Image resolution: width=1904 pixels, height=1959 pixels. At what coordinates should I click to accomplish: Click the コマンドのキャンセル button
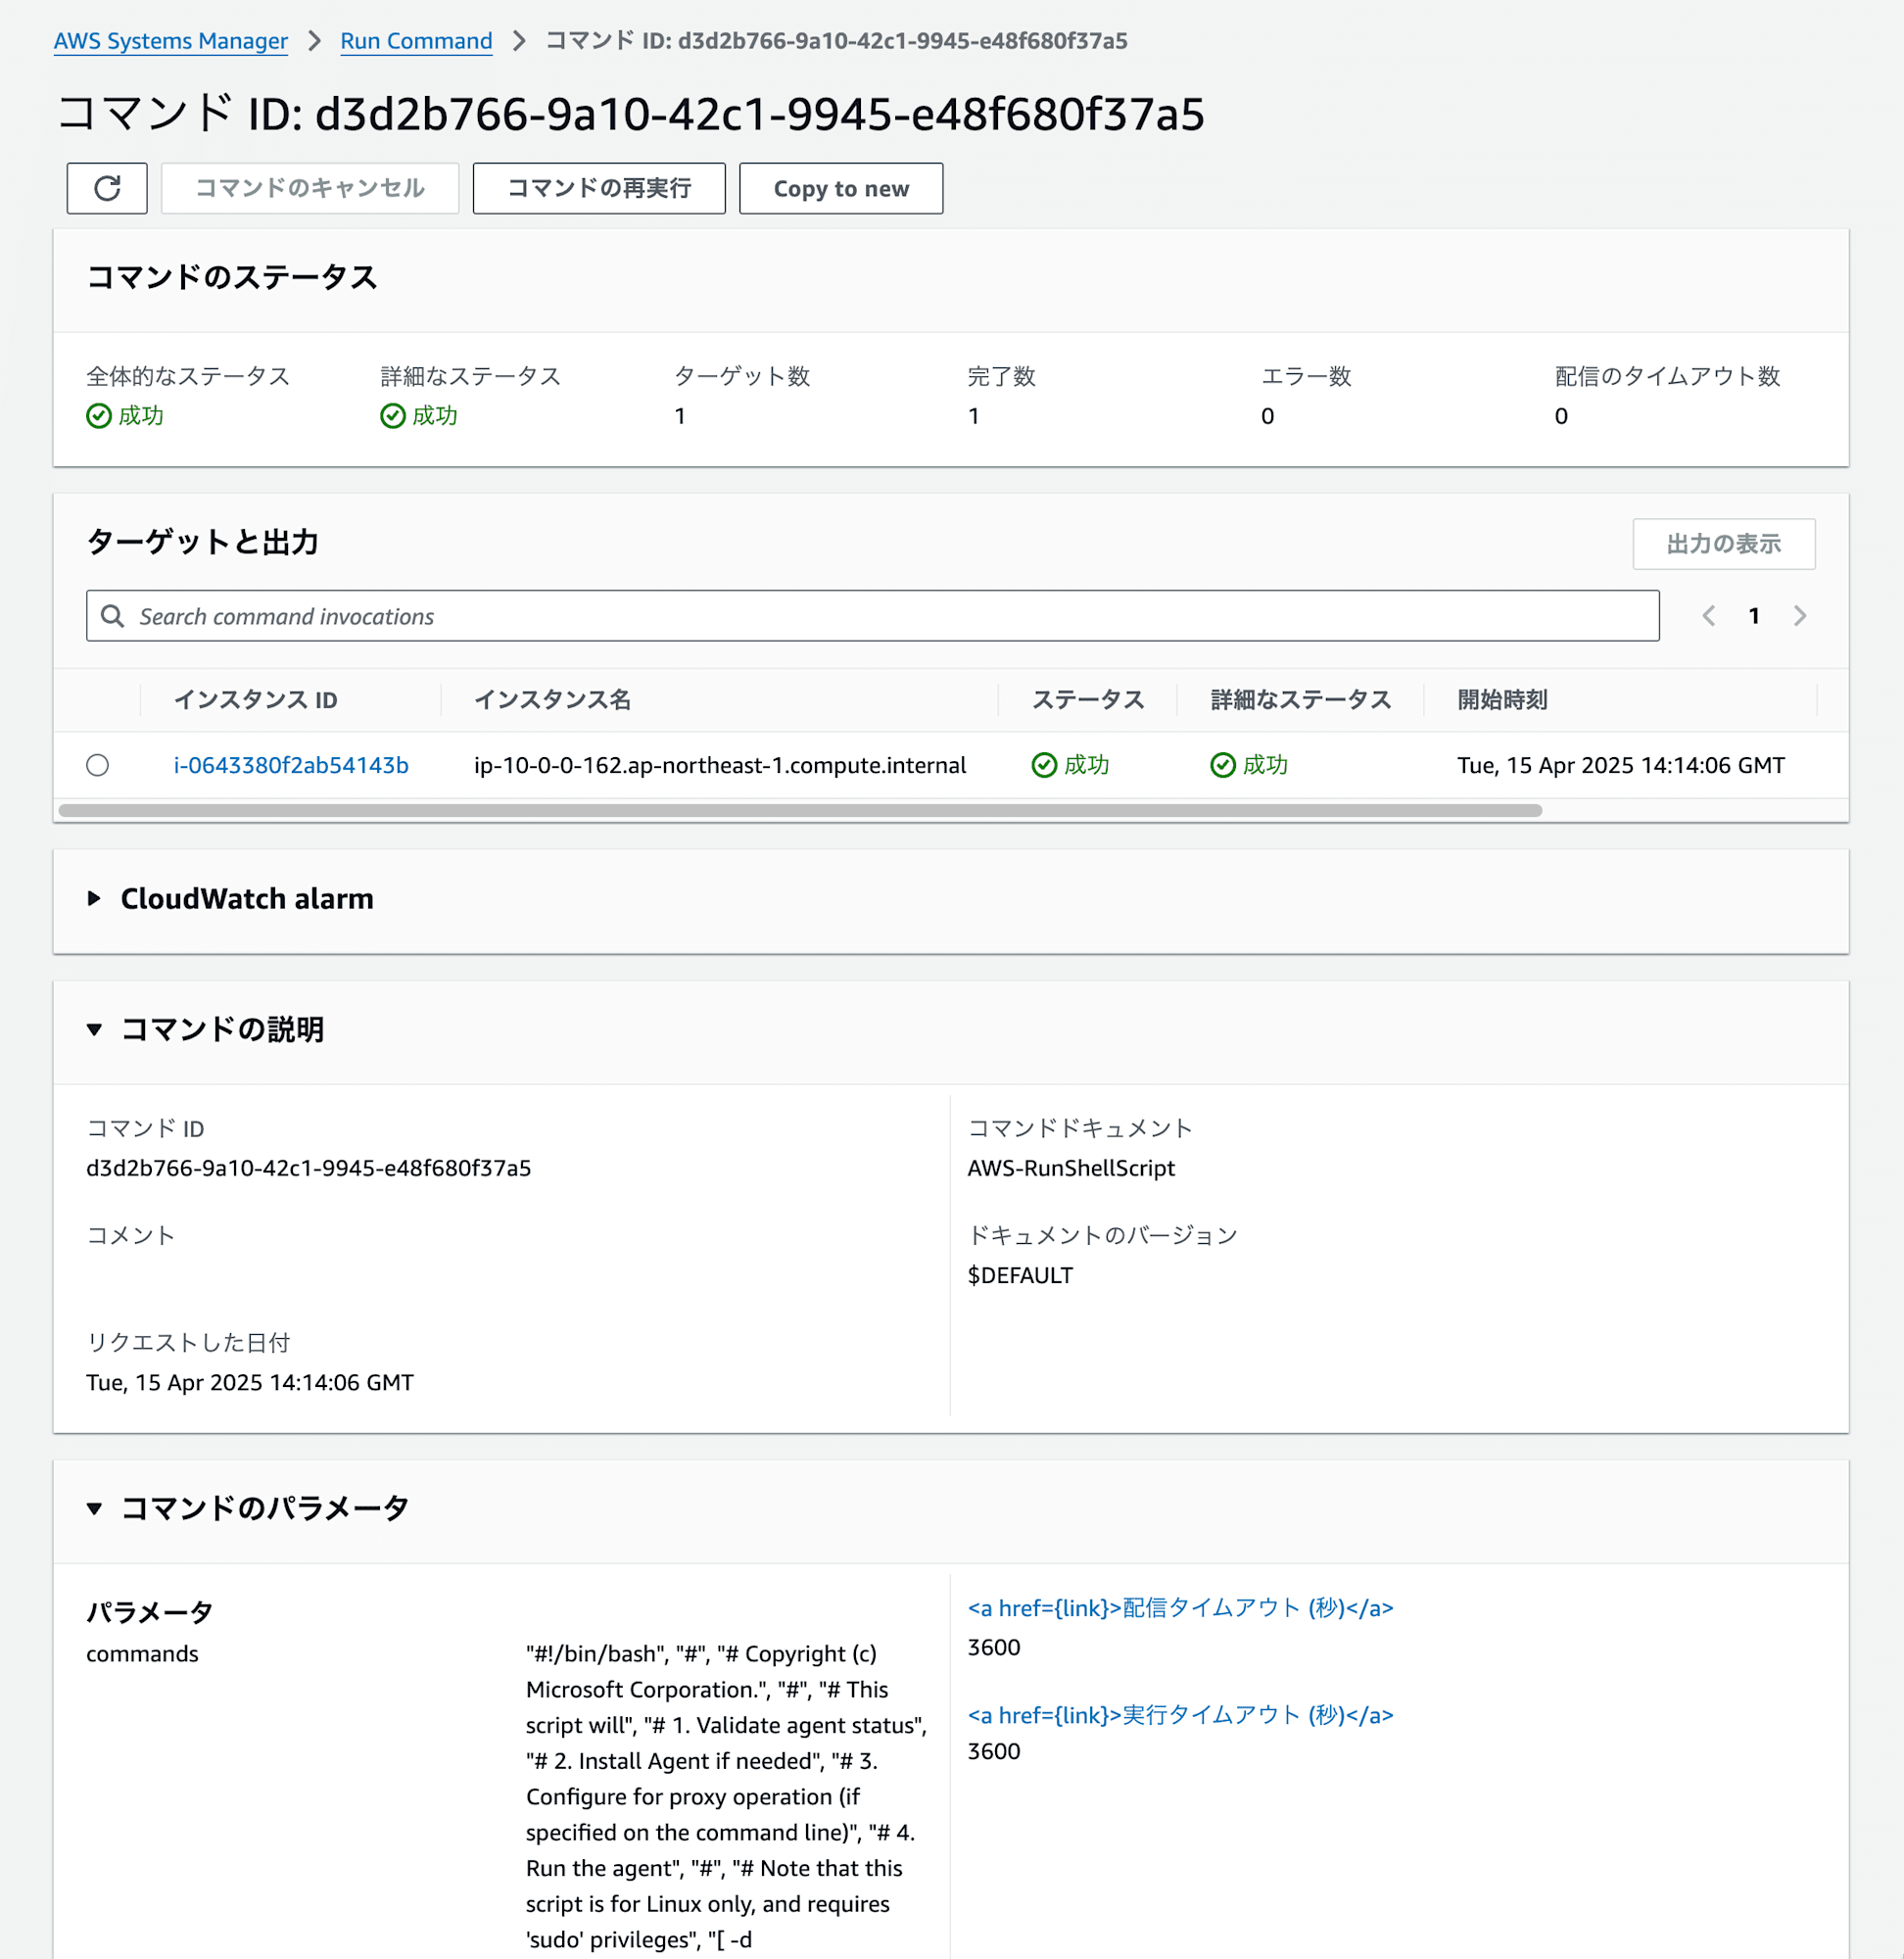point(310,188)
